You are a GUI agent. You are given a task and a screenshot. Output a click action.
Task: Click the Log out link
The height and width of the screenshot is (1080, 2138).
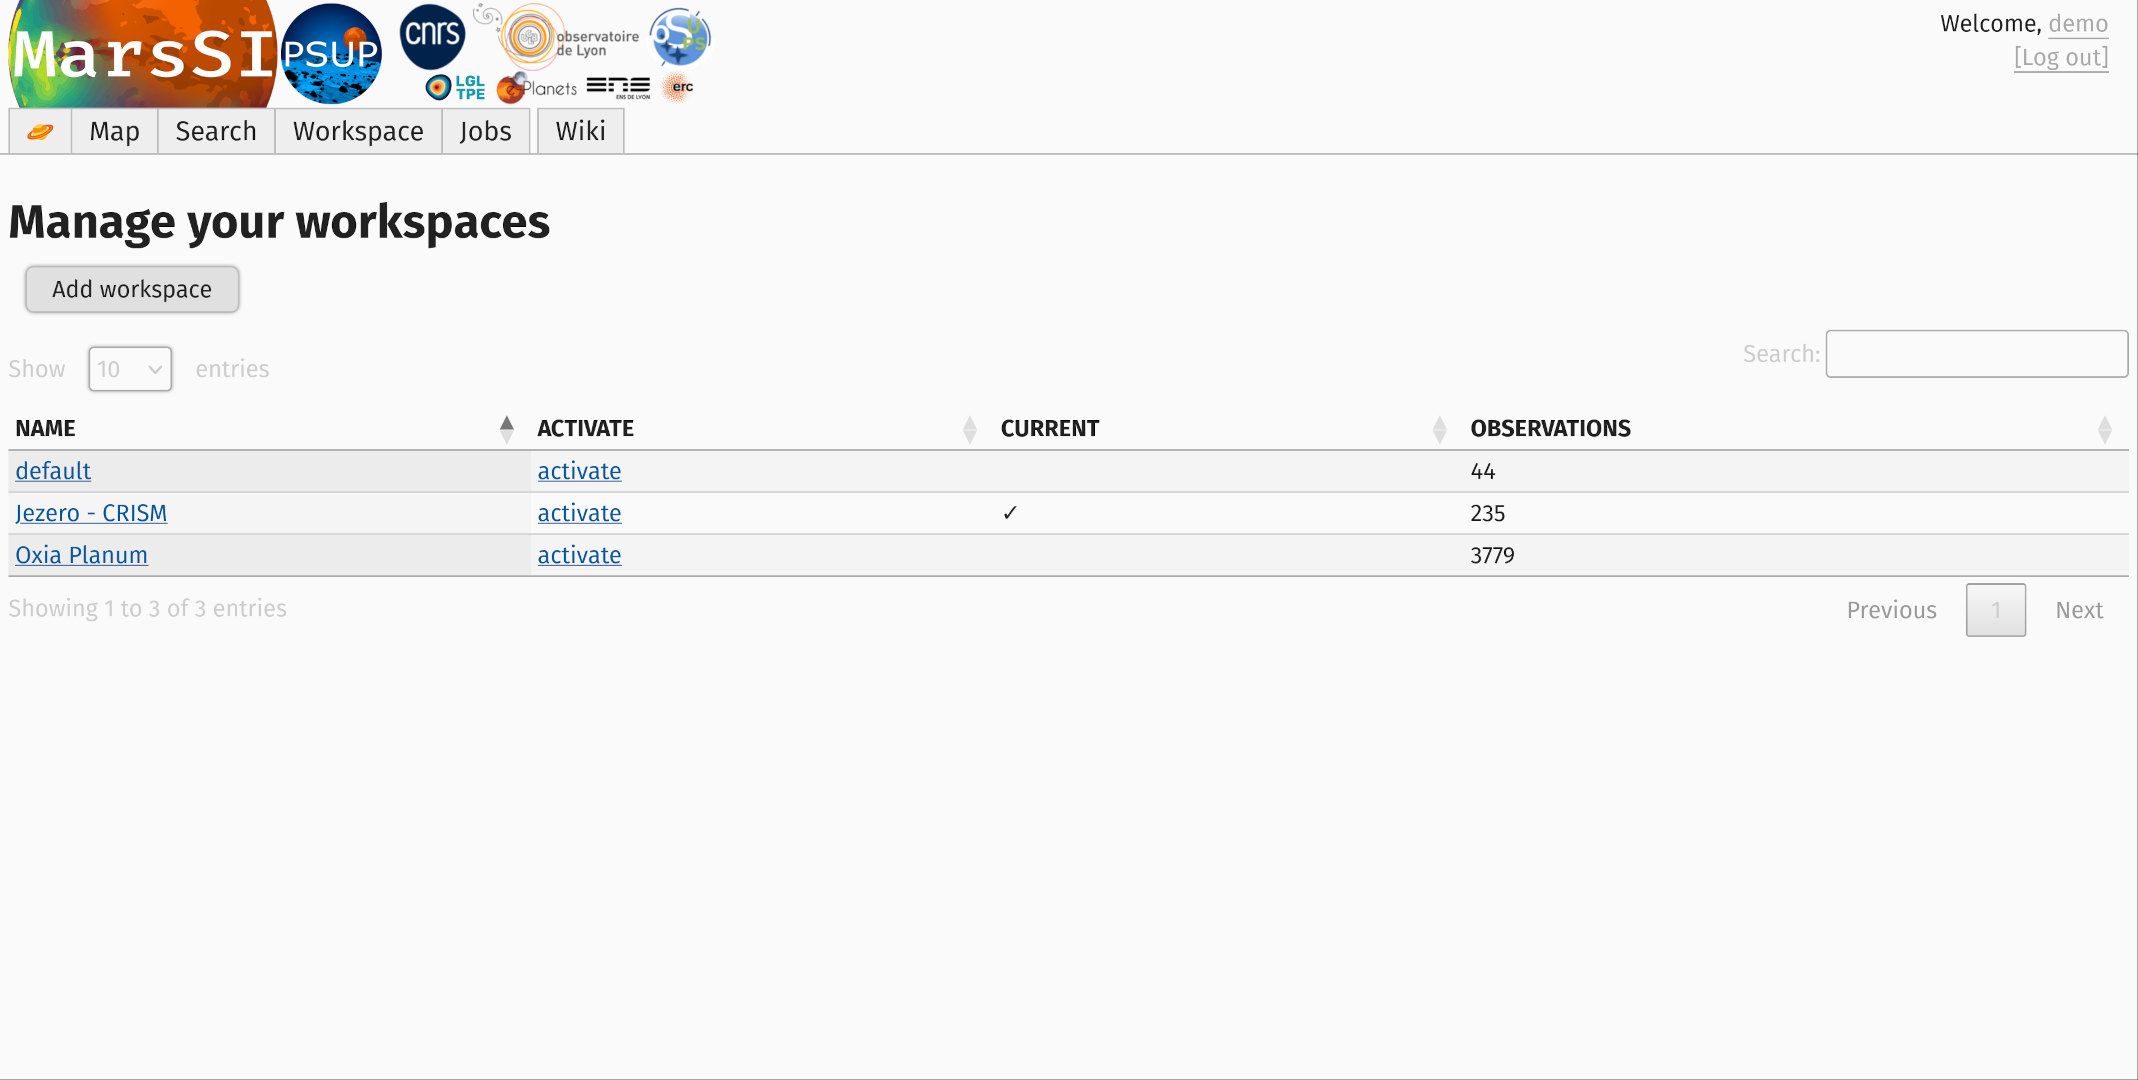tap(2060, 58)
